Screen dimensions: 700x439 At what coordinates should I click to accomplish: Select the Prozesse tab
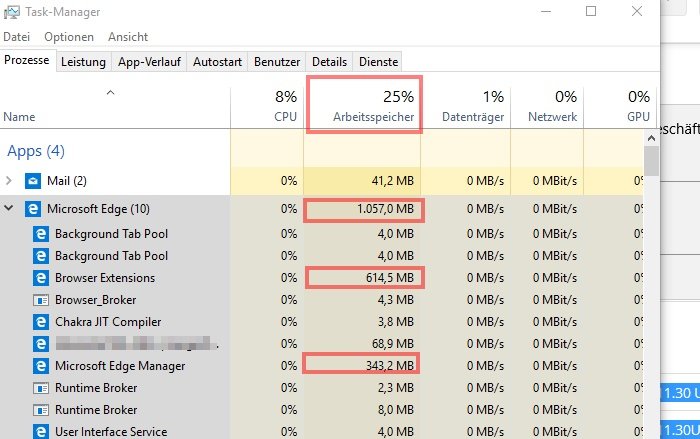pos(27,60)
